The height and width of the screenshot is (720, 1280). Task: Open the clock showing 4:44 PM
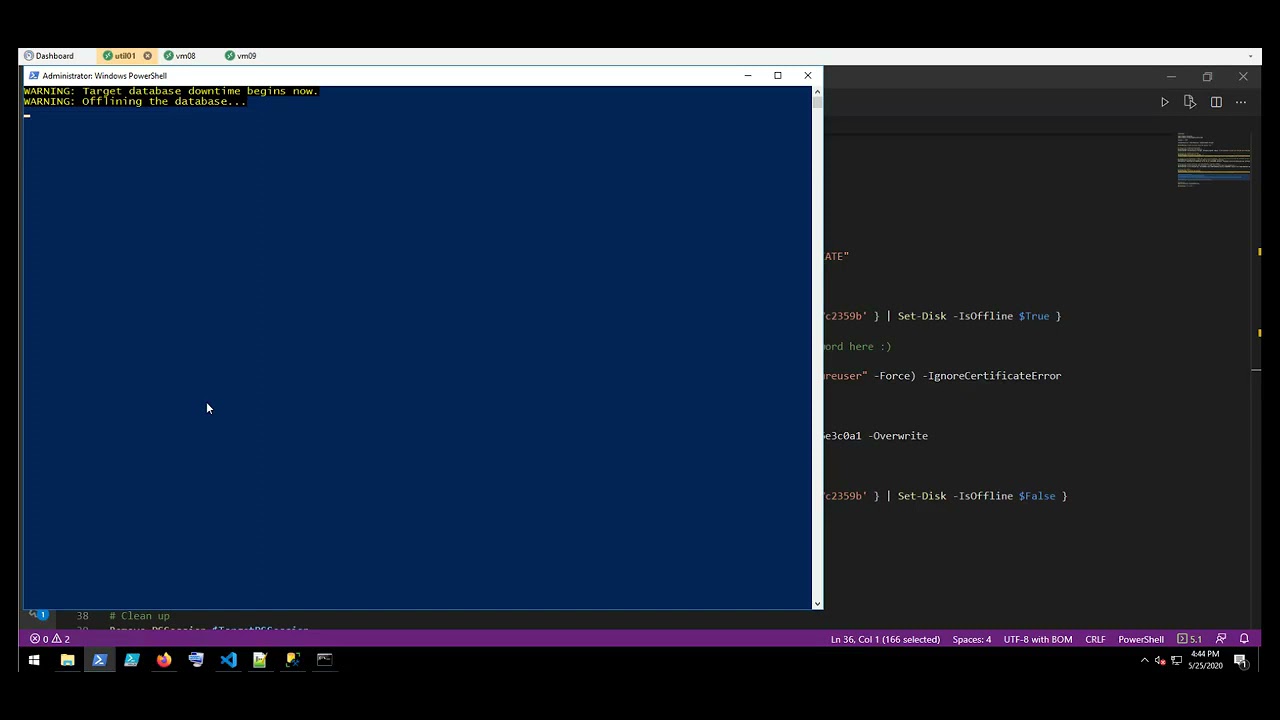click(1205, 660)
